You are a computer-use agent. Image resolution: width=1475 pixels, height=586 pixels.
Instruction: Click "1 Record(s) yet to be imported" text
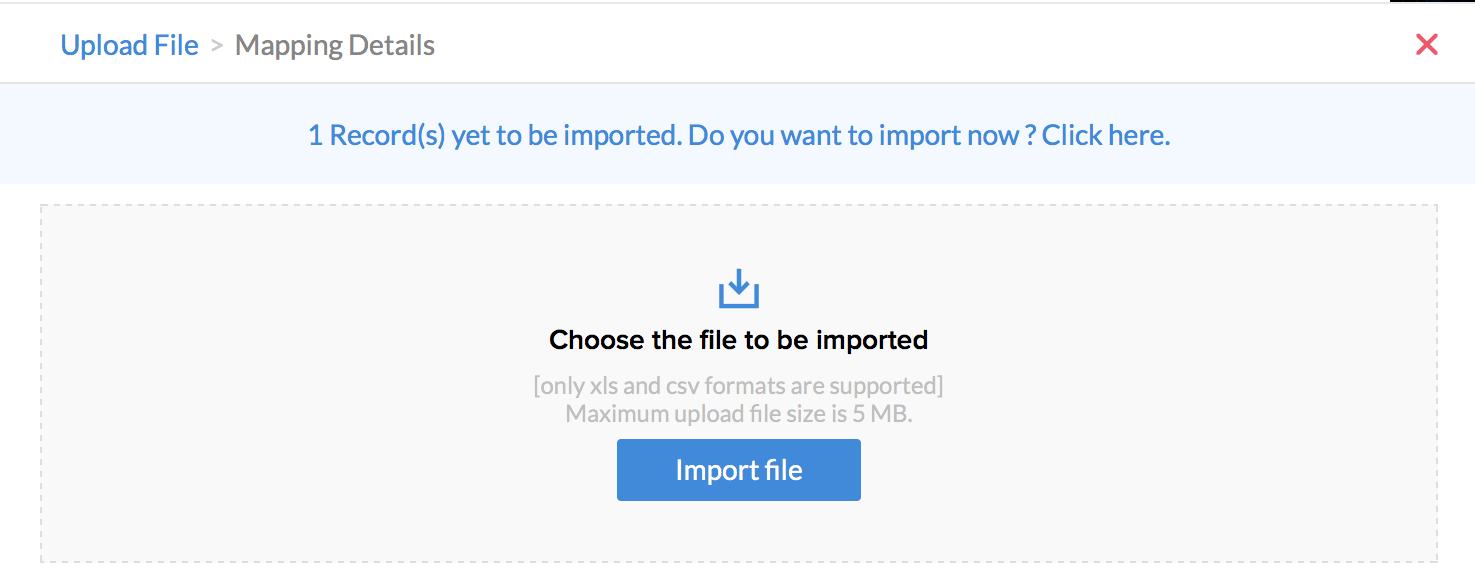tap(494, 135)
